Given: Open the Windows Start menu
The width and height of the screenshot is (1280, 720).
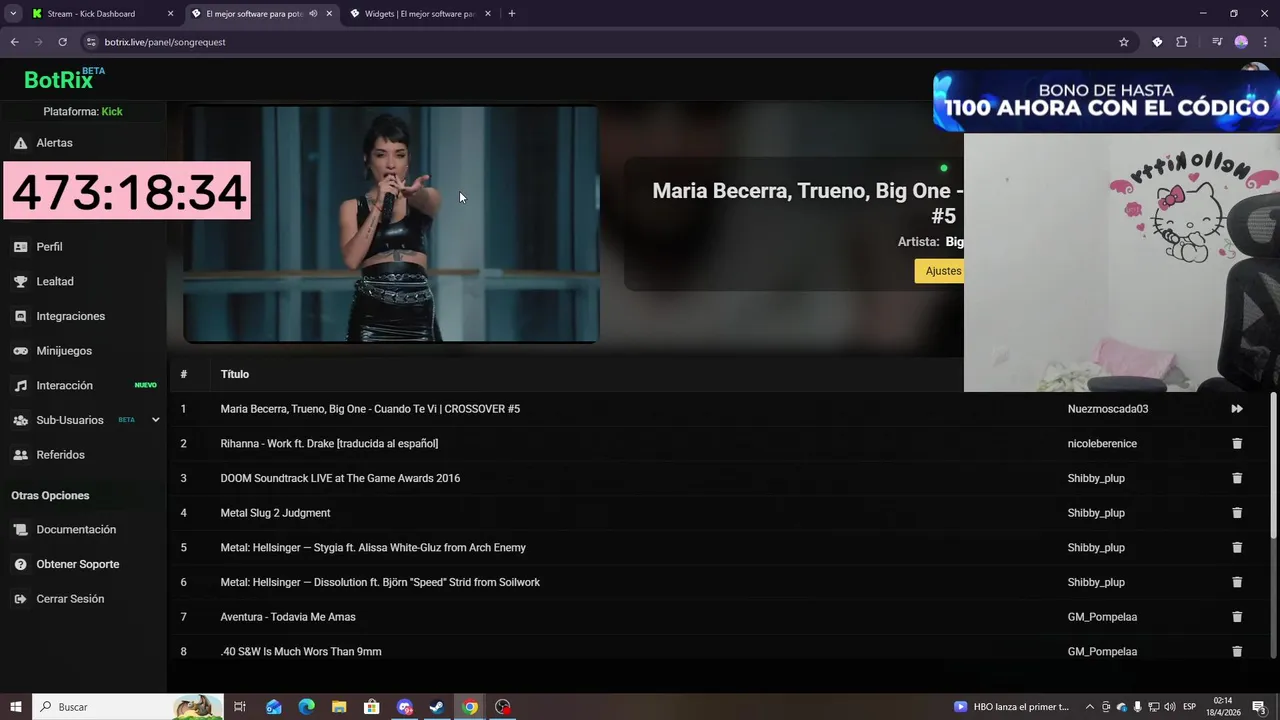Looking at the screenshot, I should pos(16,707).
